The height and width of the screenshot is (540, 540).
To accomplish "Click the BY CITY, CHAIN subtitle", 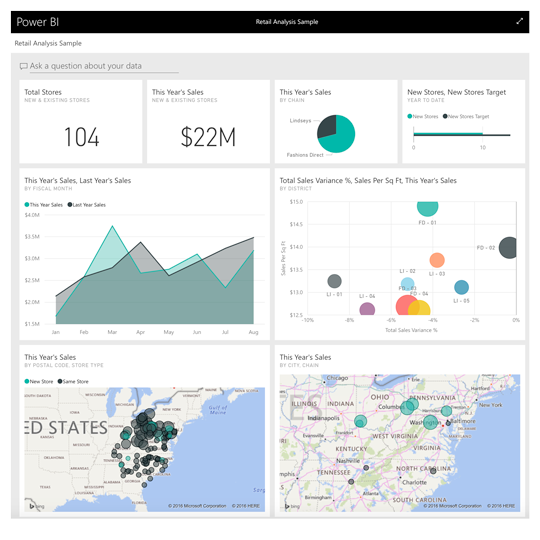I will (x=299, y=365).
